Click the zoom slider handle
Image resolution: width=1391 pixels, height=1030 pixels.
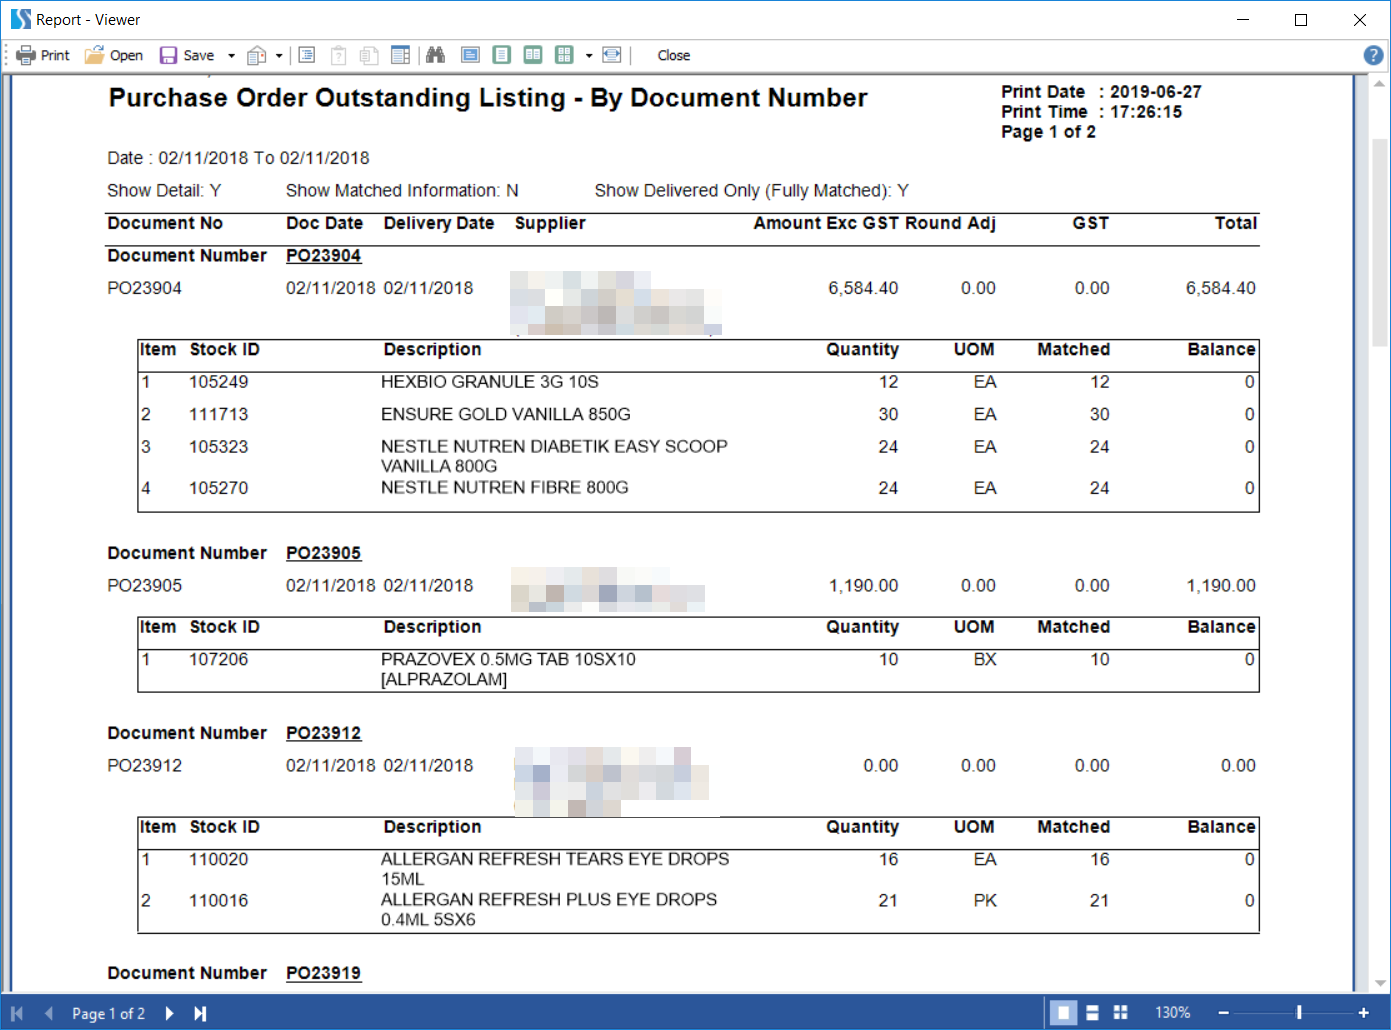click(1299, 1013)
